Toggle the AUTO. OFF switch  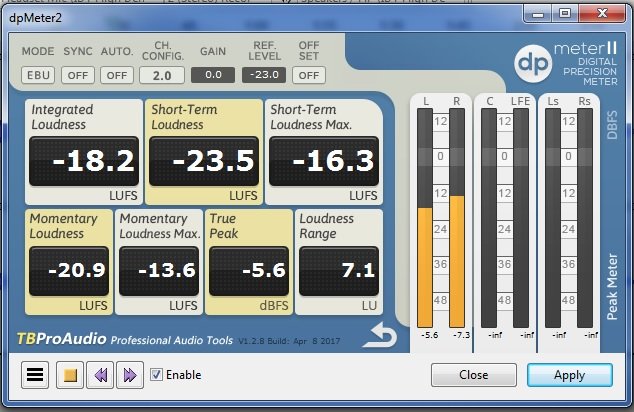117,74
